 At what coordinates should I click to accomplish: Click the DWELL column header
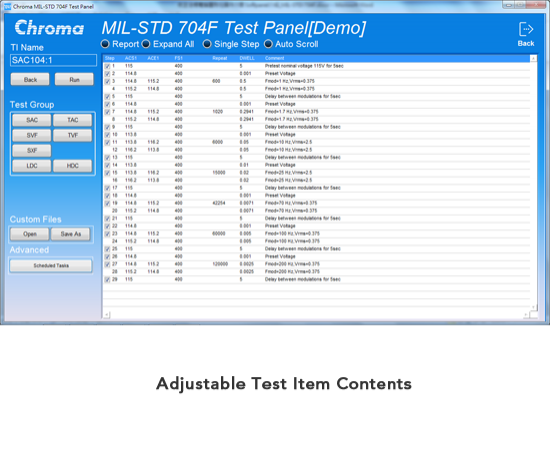click(247, 58)
